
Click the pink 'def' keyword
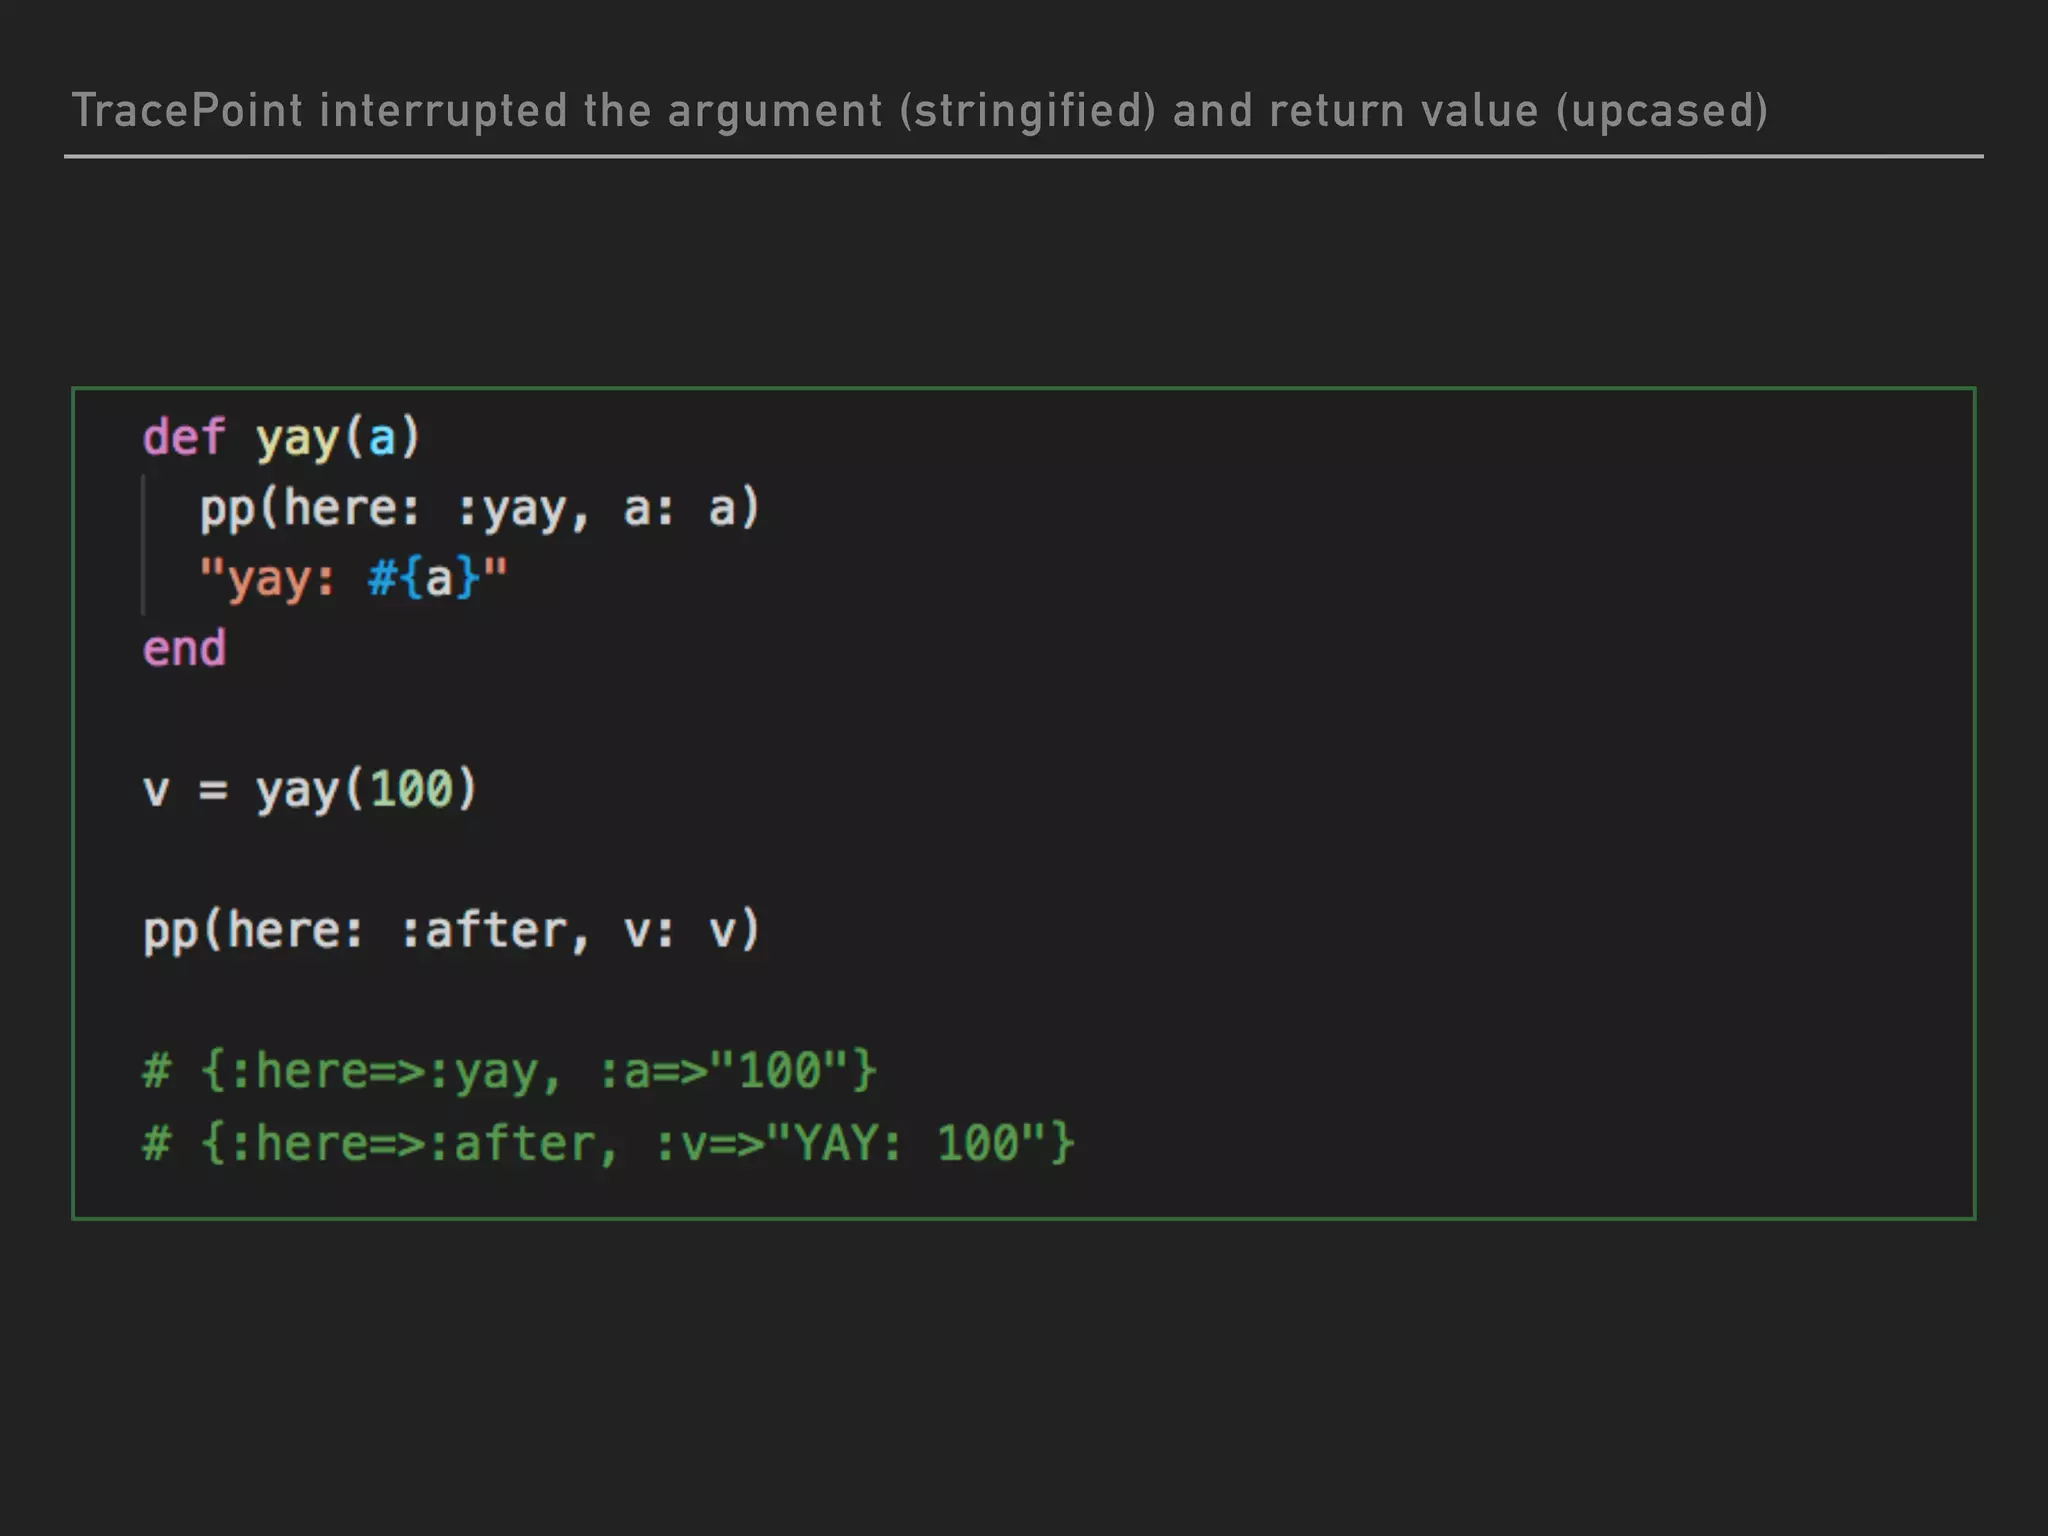point(184,438)
